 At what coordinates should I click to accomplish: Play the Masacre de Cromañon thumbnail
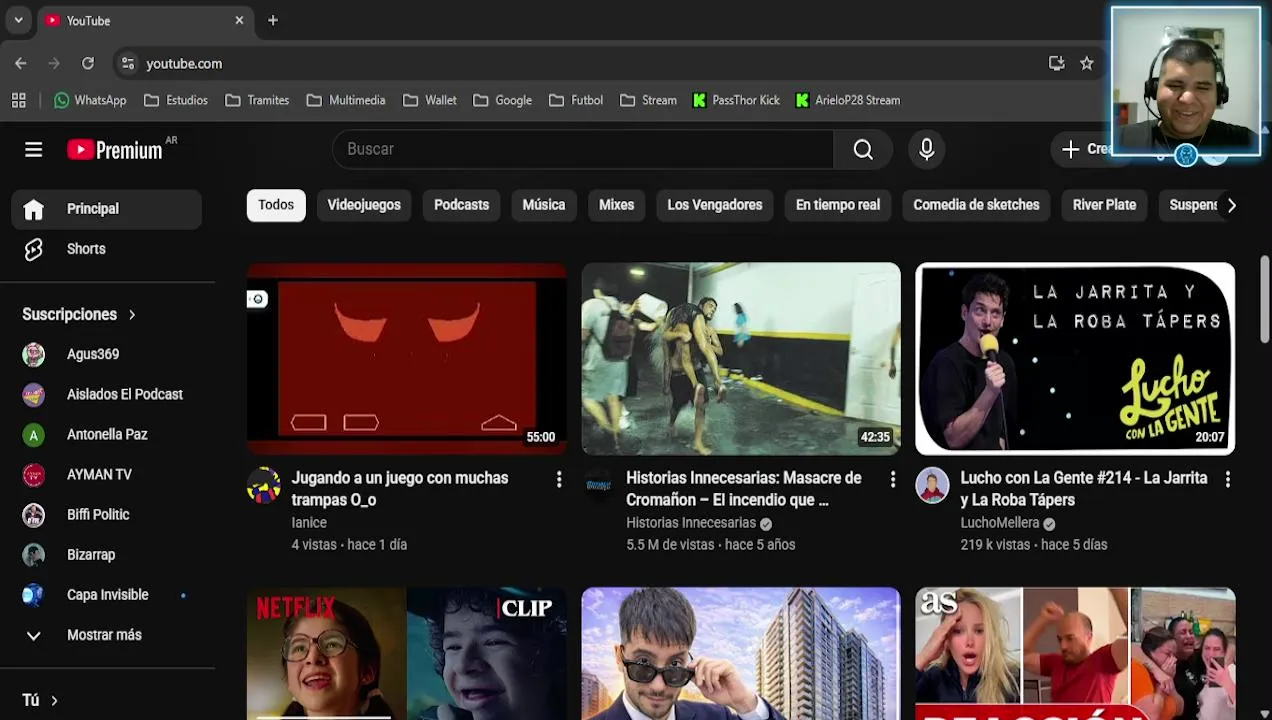[x=741, y=359]
